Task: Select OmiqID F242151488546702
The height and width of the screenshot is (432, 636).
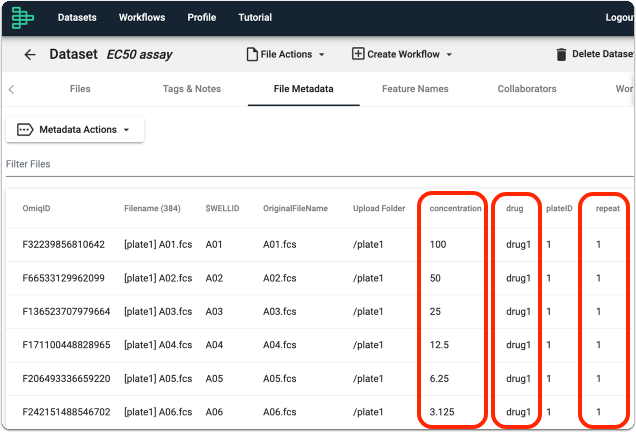Action: [x=66, y=412]
